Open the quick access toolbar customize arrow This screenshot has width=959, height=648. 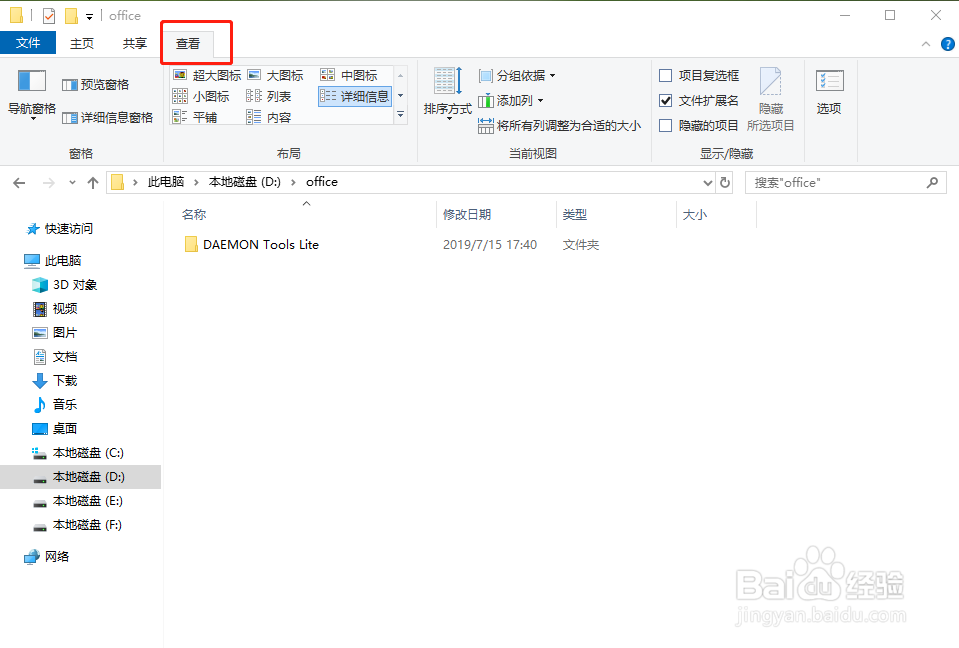click(x=89, y=17)
